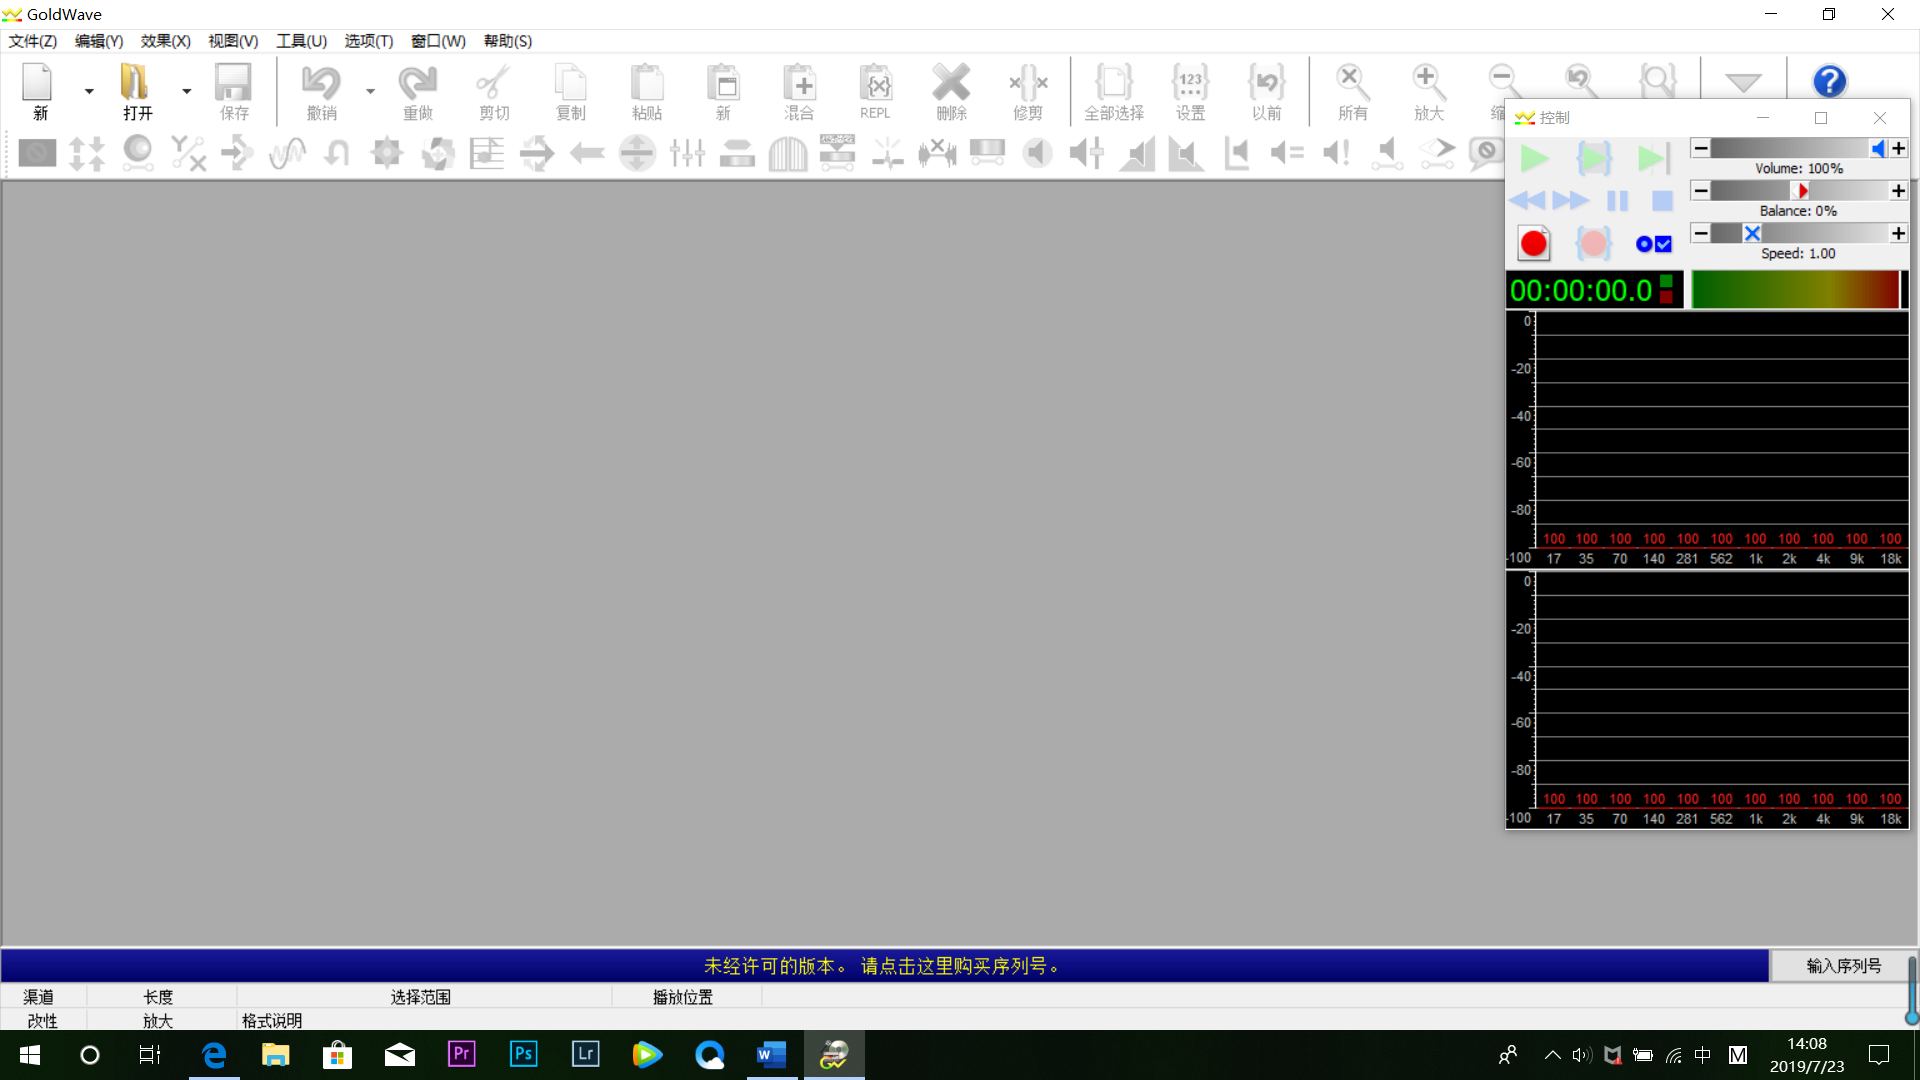Click toolbar overflow down-arrow icon
This screenshot has width=1920, height=1080.
tap(1743, 83)
